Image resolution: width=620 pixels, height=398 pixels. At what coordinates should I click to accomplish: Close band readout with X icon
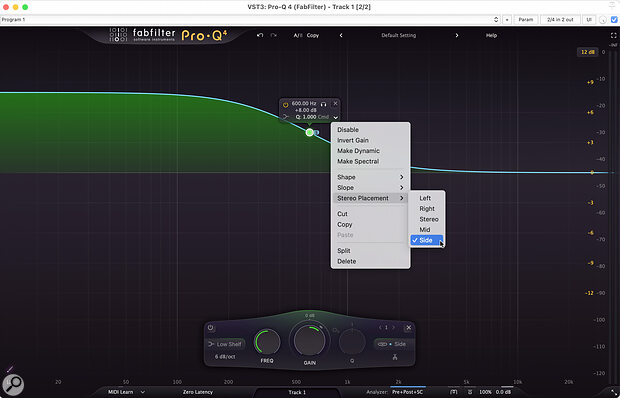click(335, 104)
